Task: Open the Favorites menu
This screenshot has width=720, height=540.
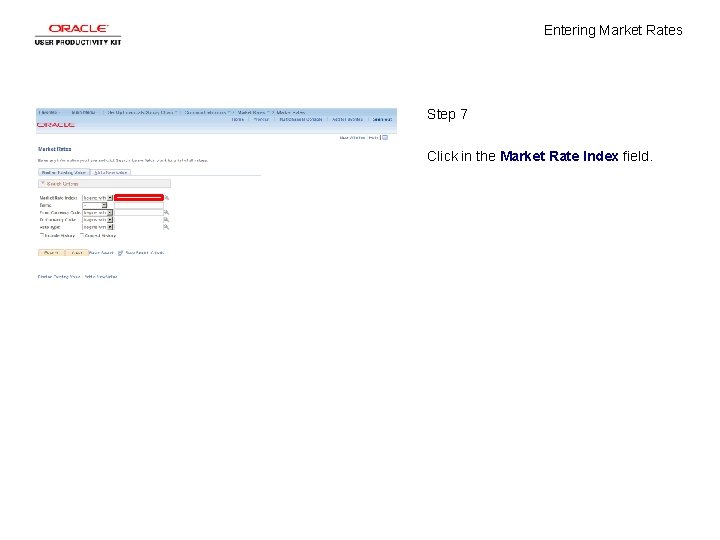Action: [x=49, y=112]
